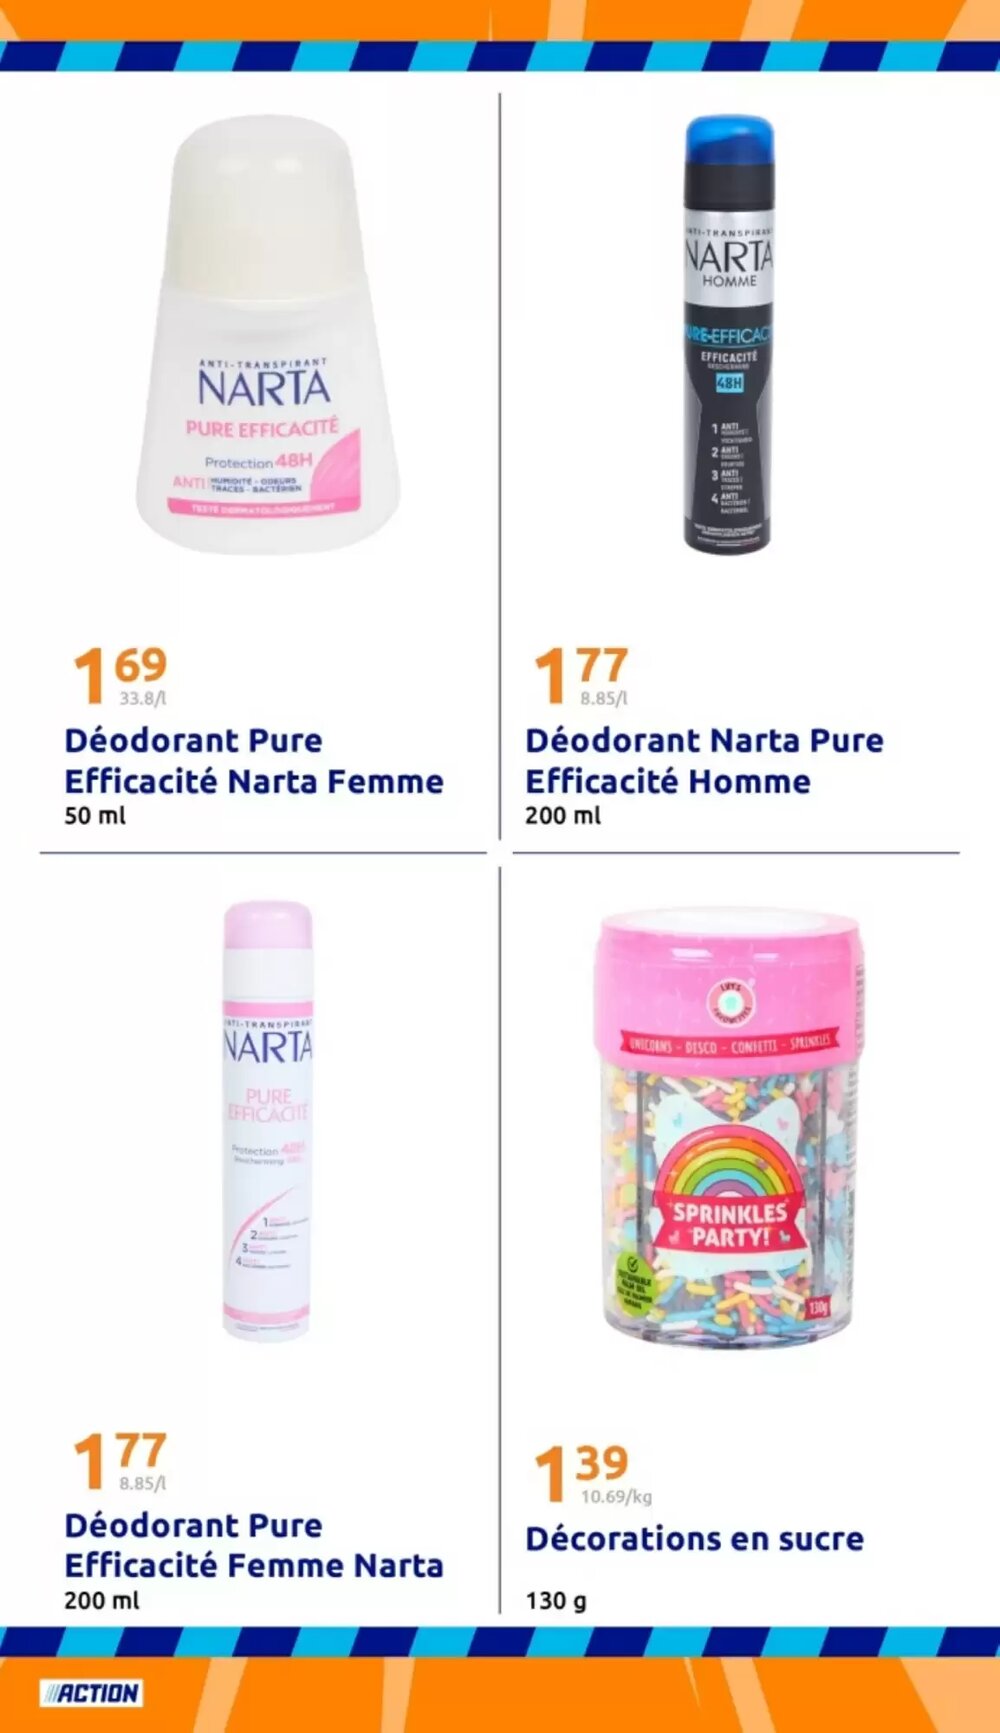Click the 8.85/l unit price under Homme deodorant
The width and height of the screenshot is (1000, 1733).
pos(604,698)
